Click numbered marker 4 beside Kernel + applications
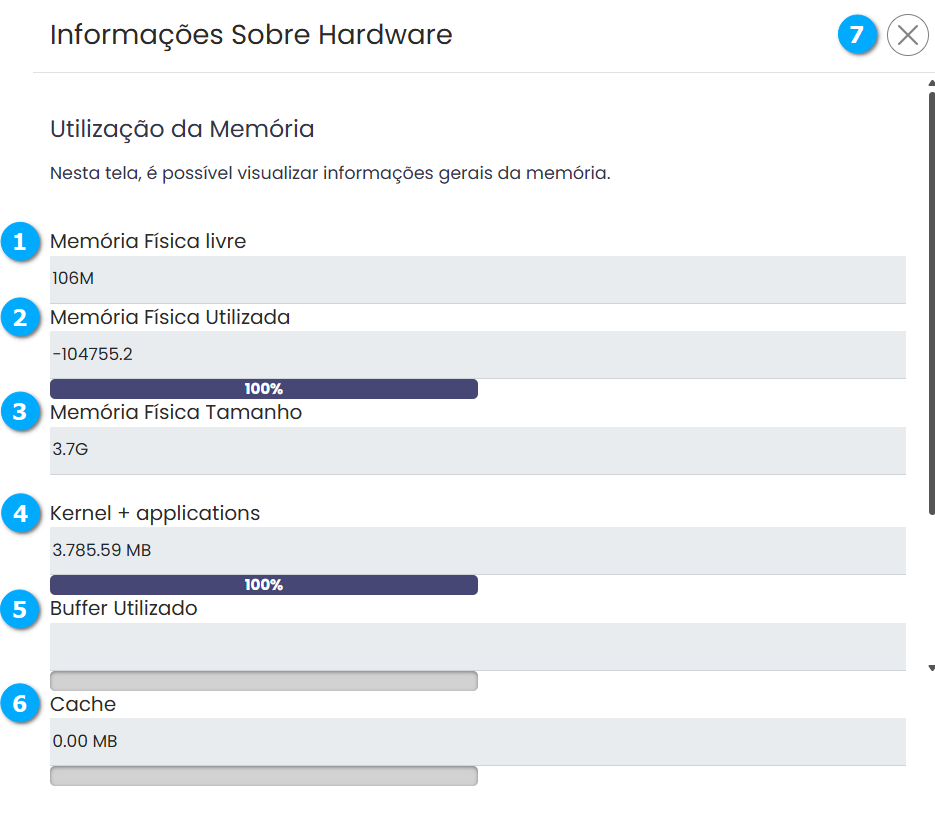The image size is (935, 813). click(x=20, y=514)
